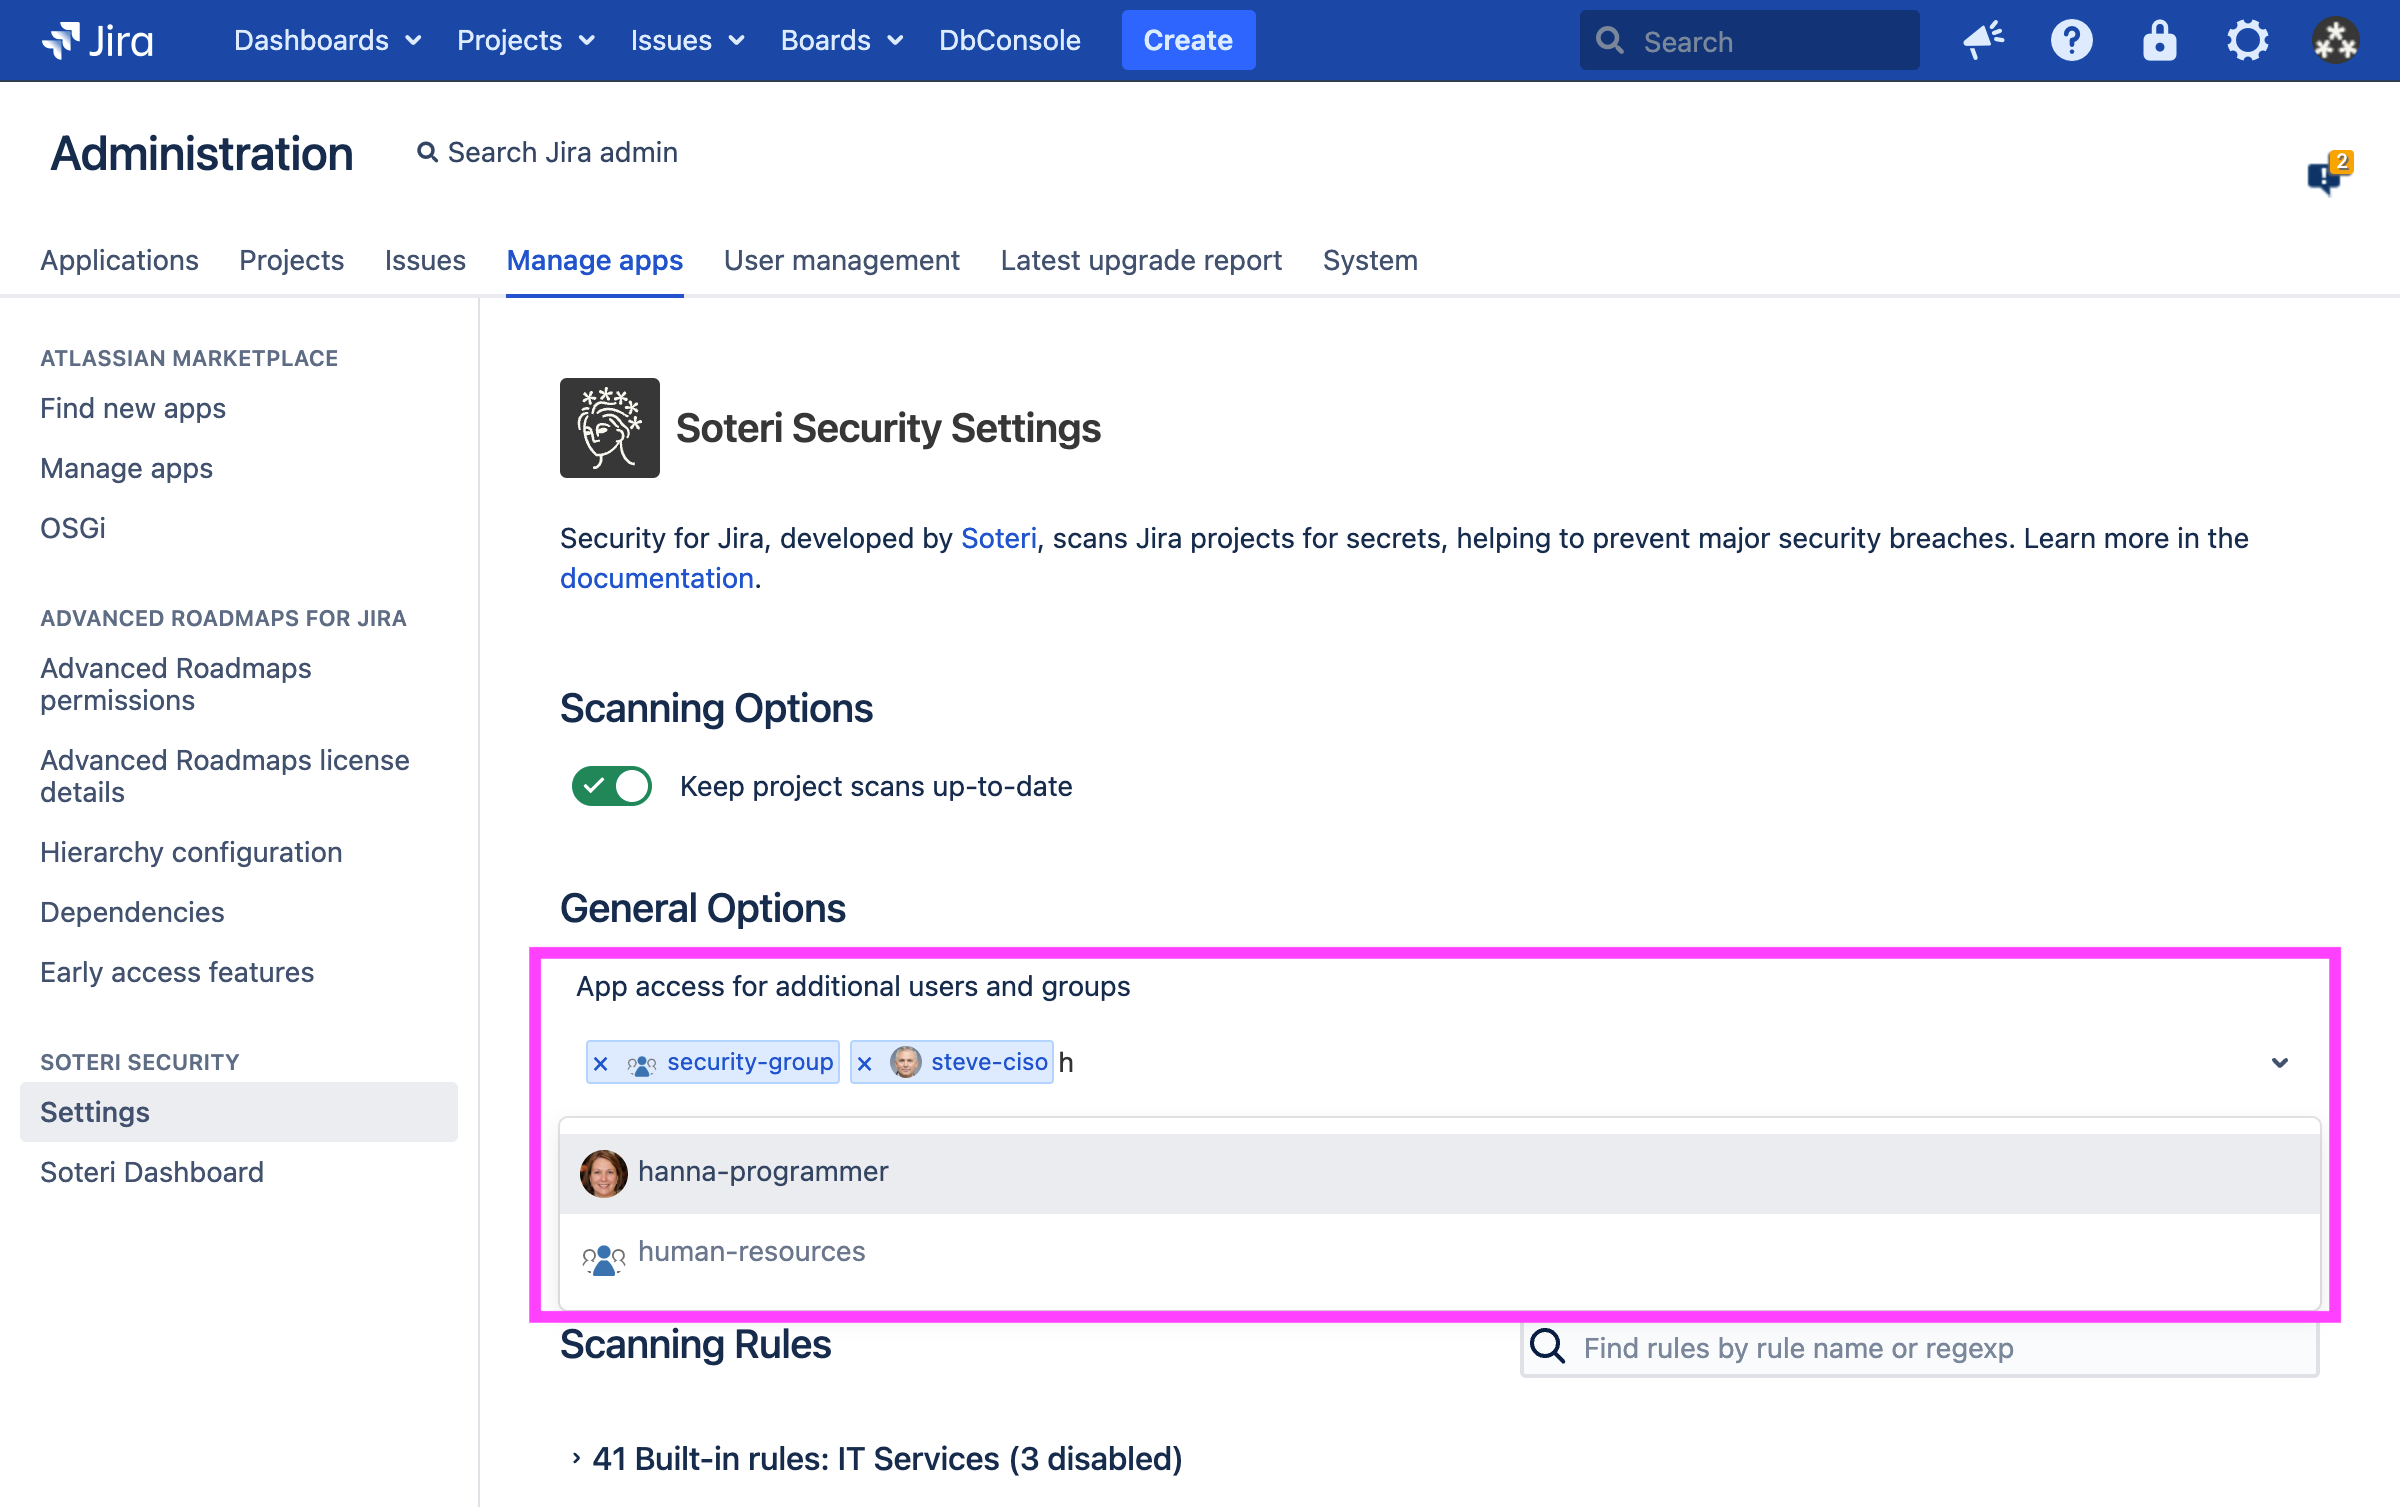Viewport: 2400px width, 1507px height.
Task: Open the help question mark icon
Action: pyautogui.click(x=2071, y=40)
